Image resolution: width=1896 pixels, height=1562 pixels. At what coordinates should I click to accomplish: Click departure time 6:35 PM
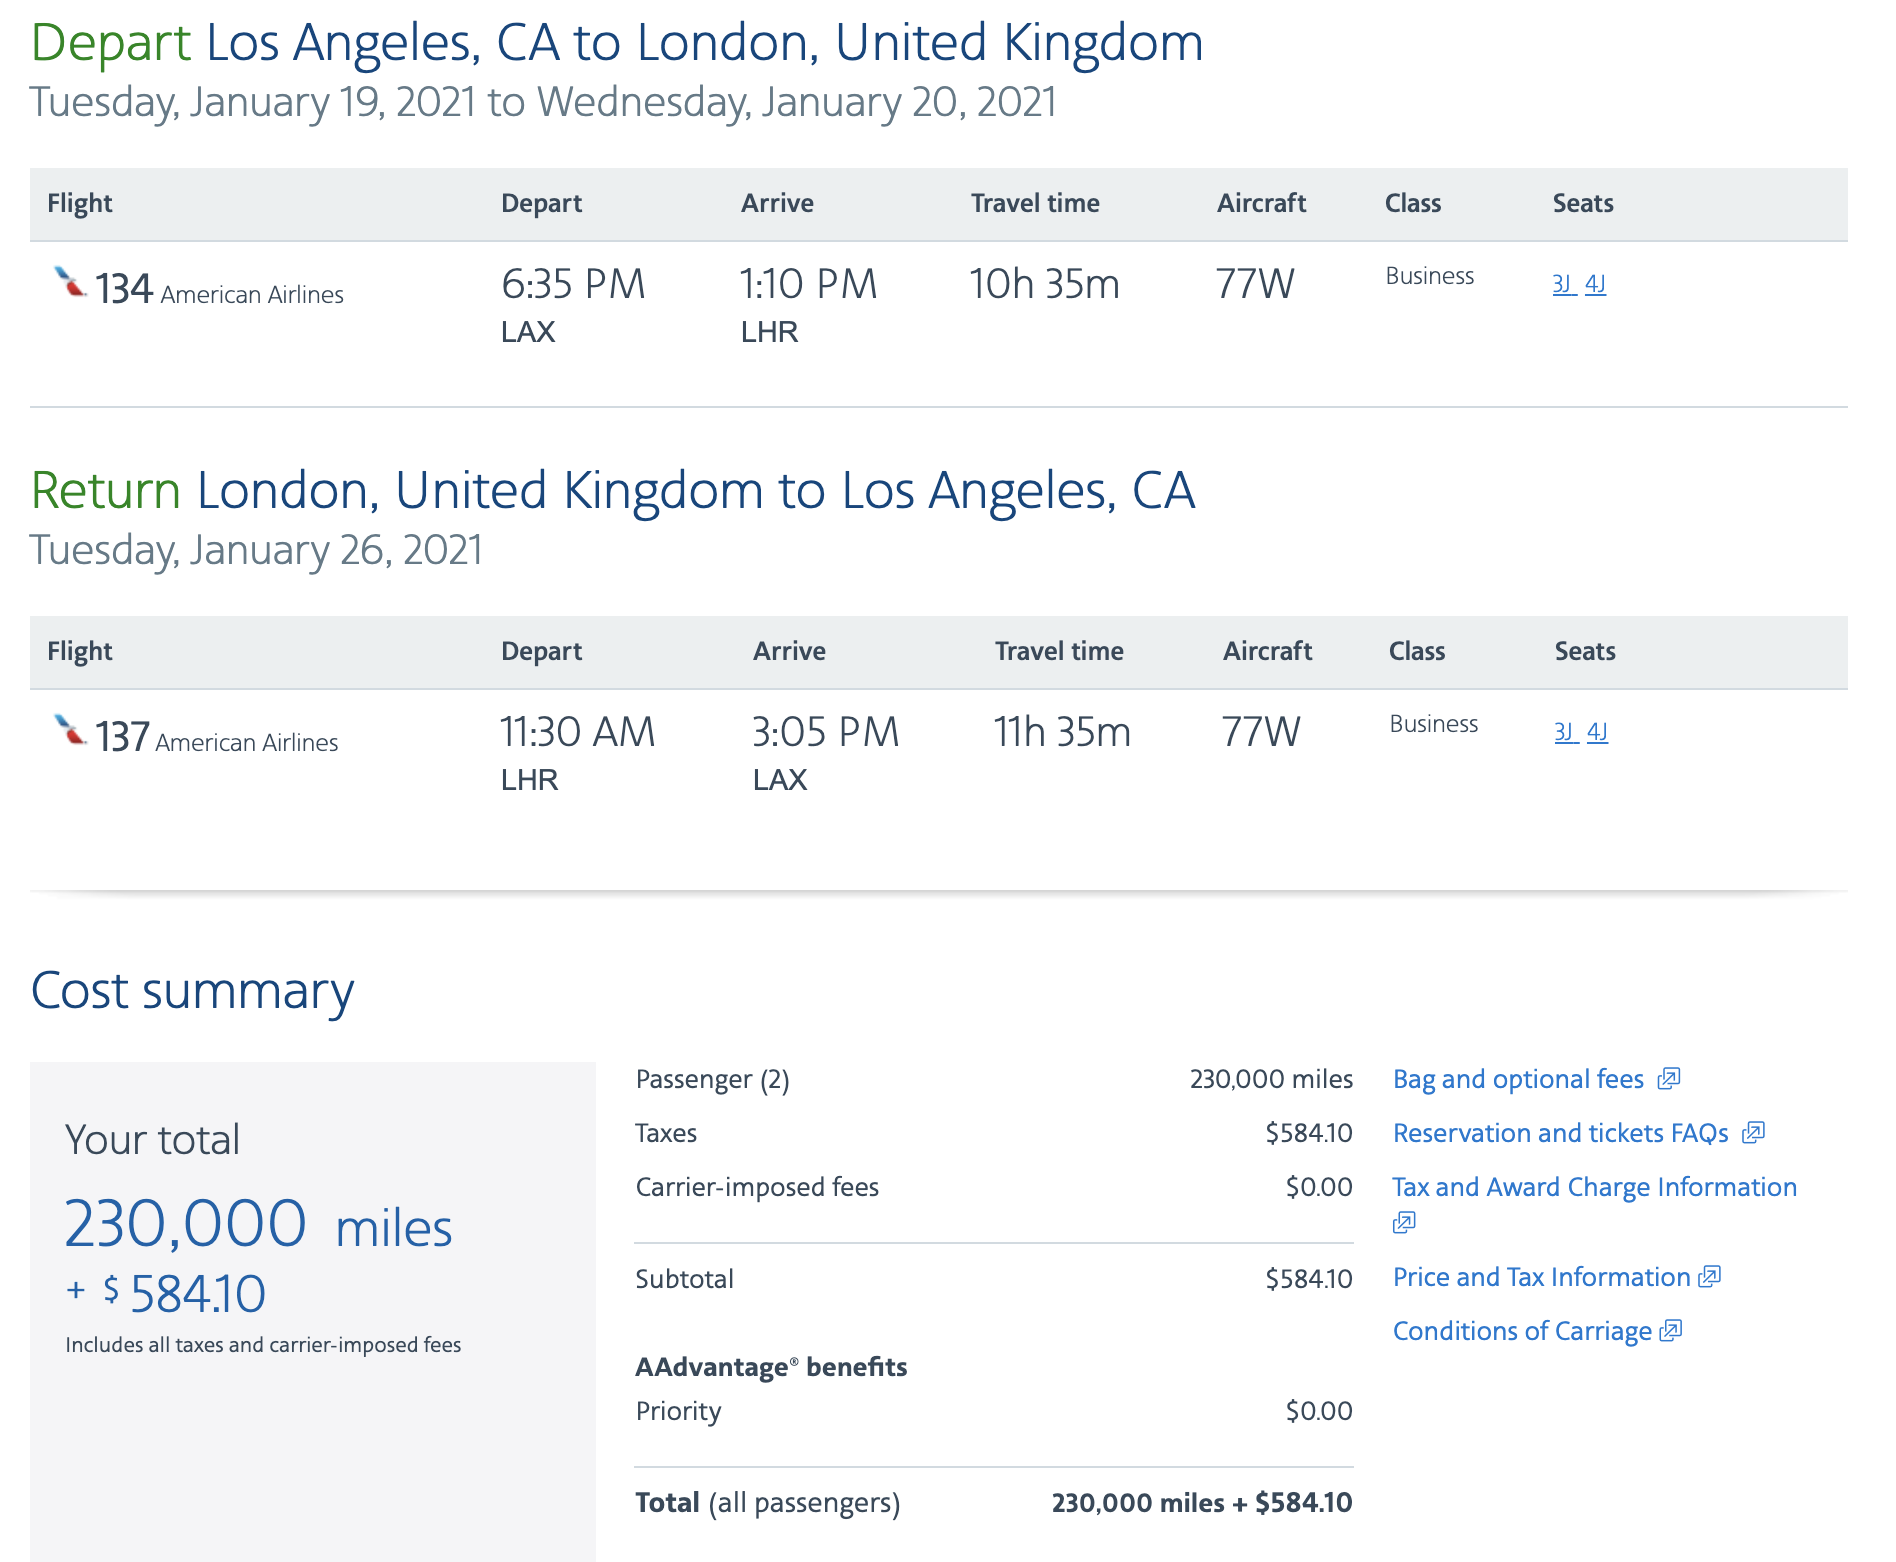coord(573,284)
